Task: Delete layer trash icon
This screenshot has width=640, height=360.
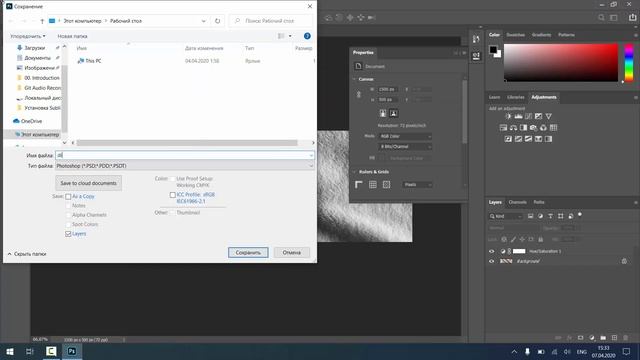Action: click(x=626, y=338)
